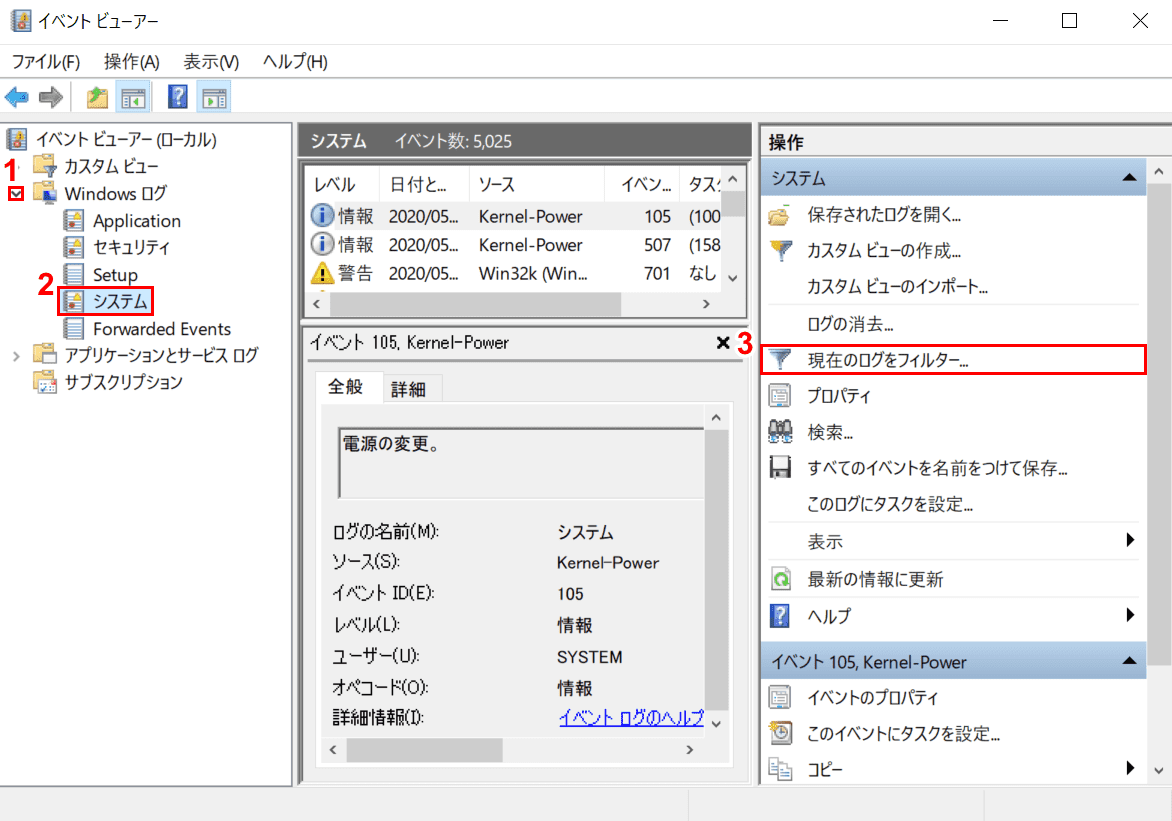Toggle the action pane toolbar icon
This screenshot has width=1172, height=821.
[x=214, y=97]
